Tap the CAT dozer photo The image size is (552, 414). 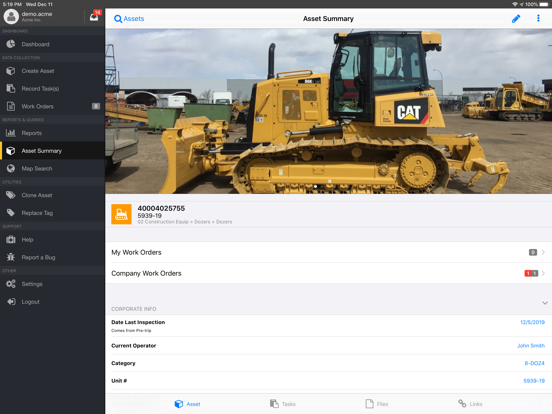point(328,111)
